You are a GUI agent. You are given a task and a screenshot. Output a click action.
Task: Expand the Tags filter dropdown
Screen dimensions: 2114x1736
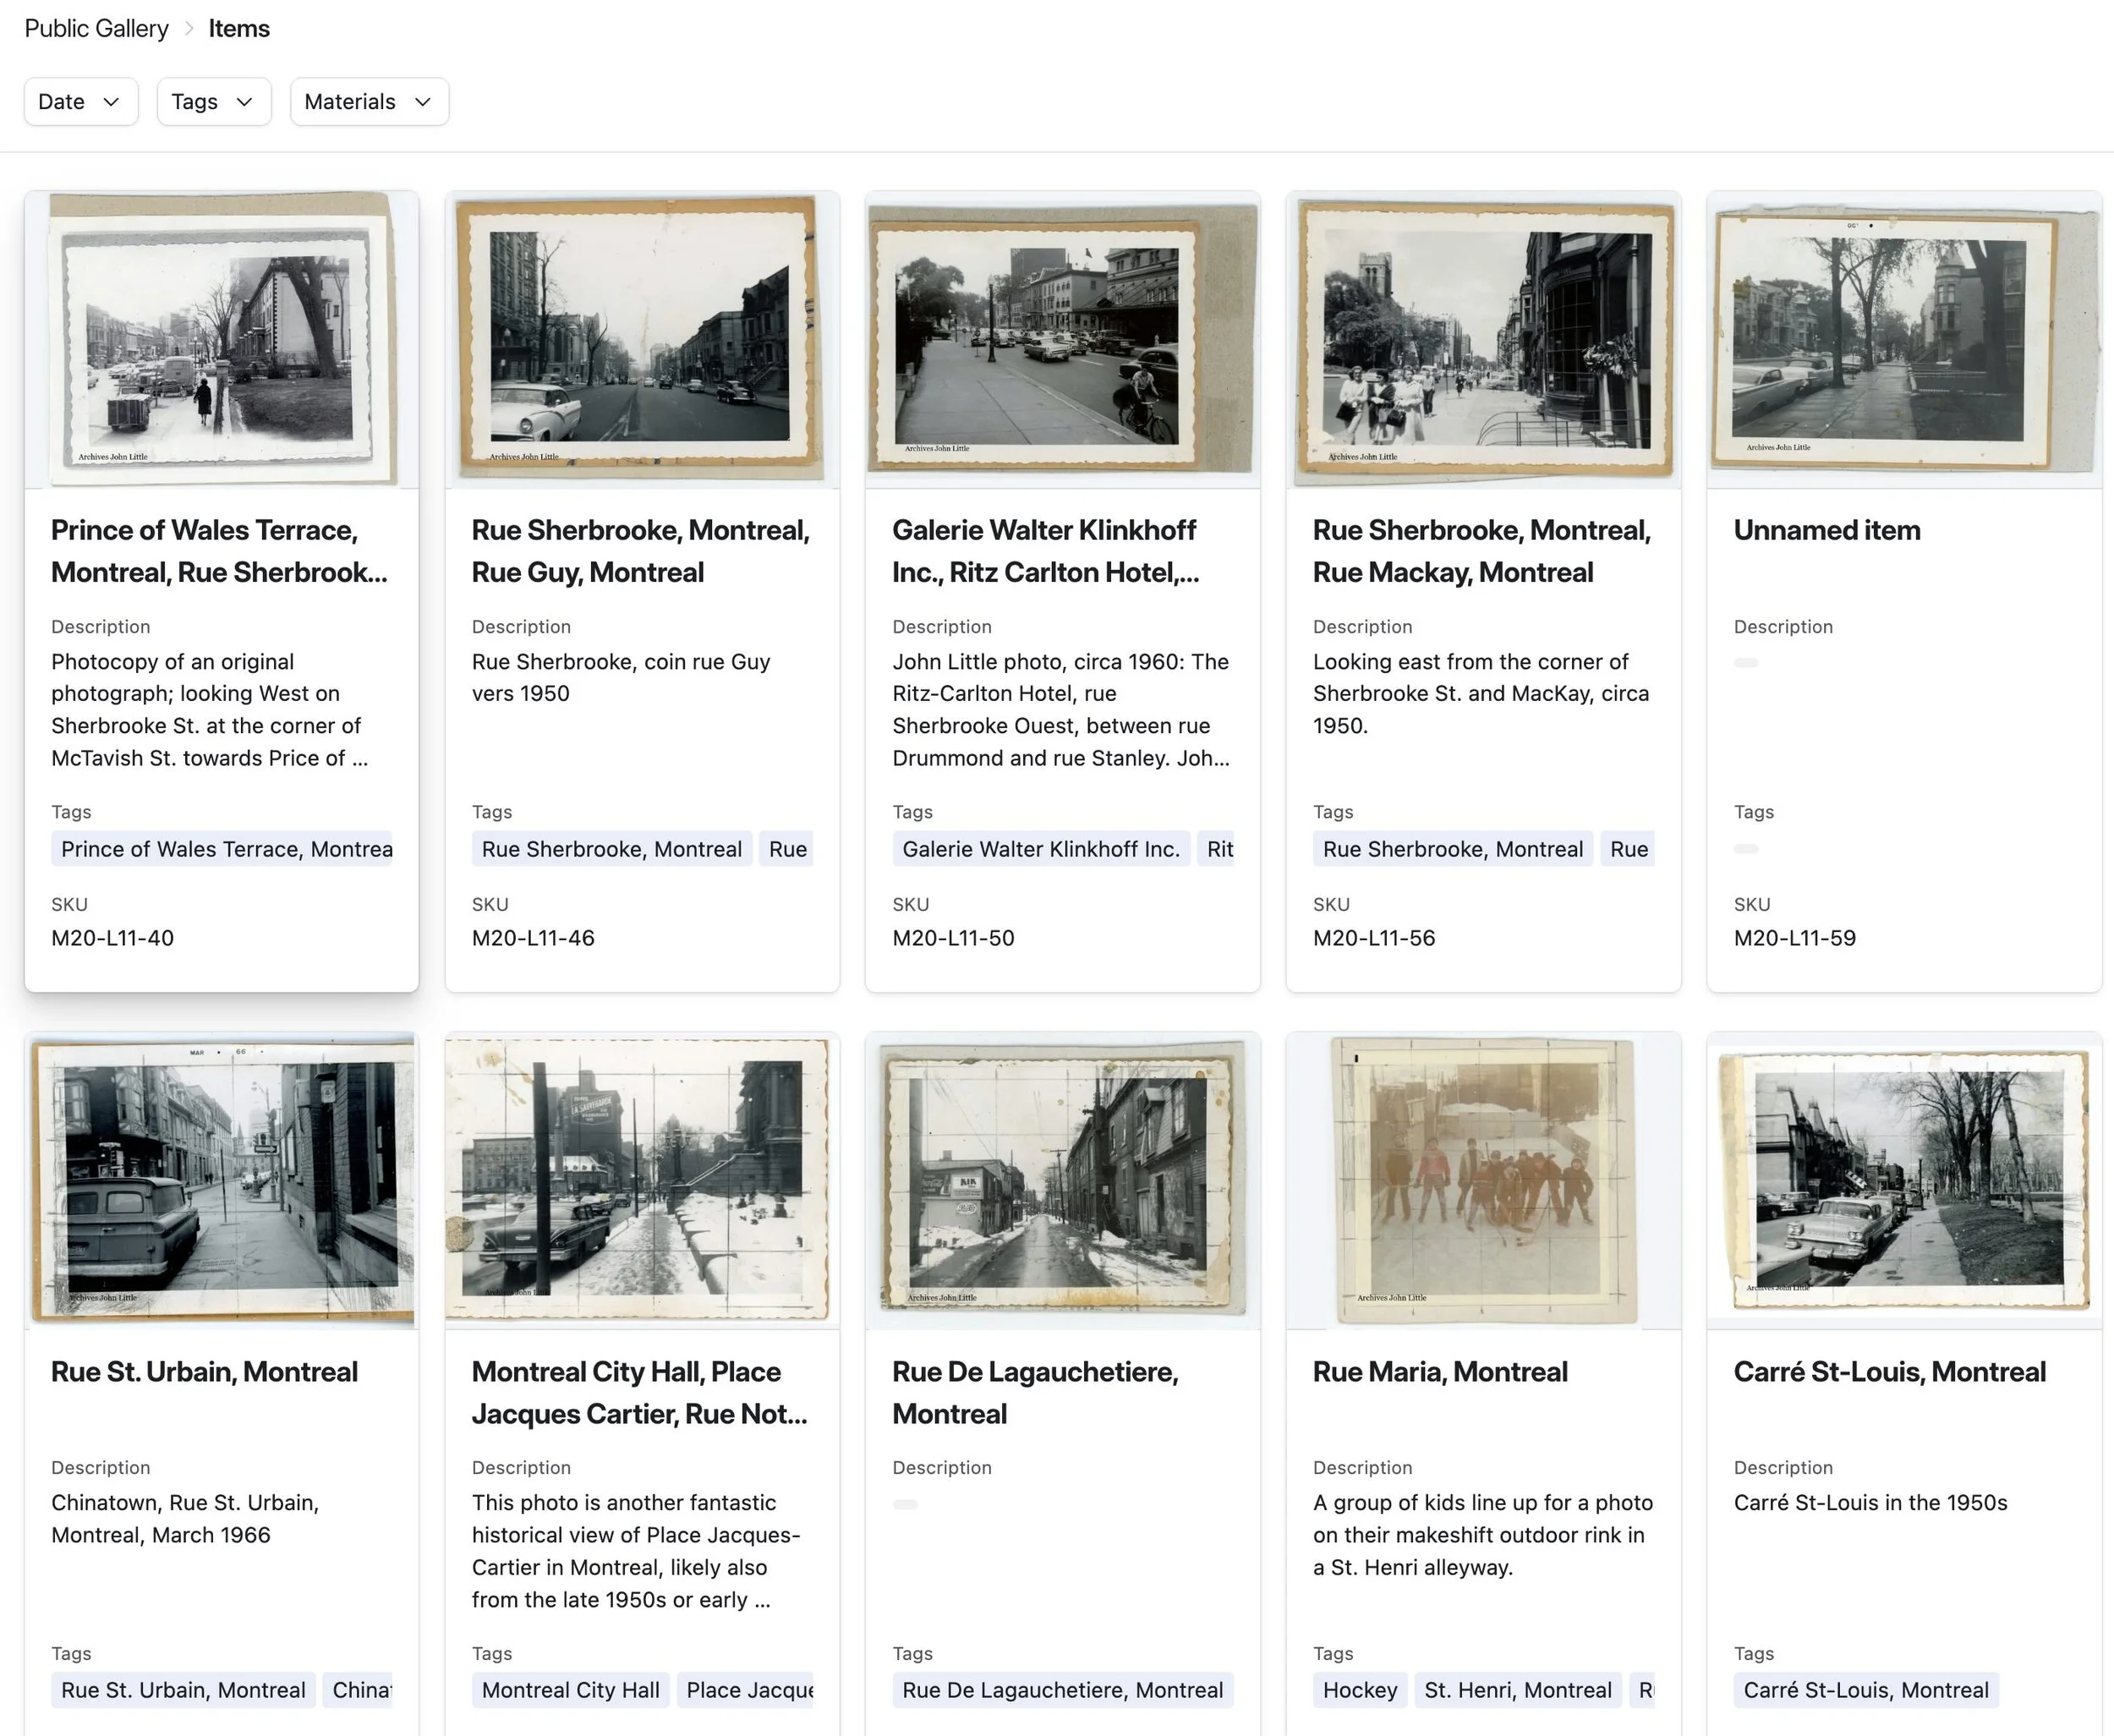(213, 102)
